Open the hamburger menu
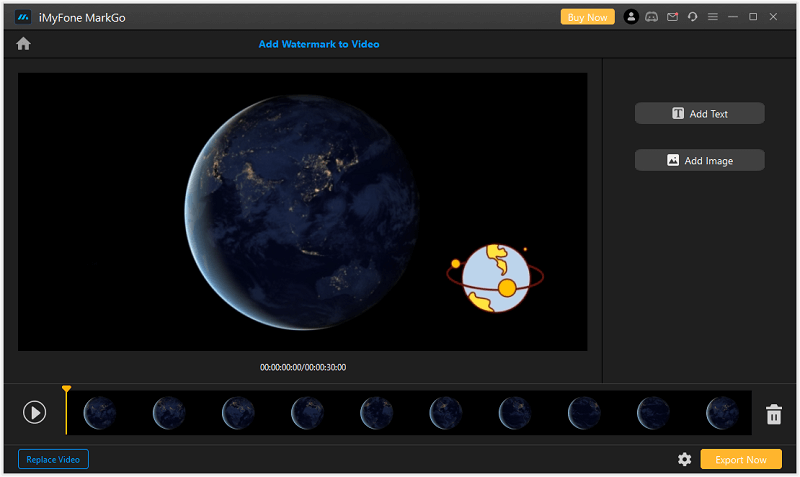 click(713, 17)
